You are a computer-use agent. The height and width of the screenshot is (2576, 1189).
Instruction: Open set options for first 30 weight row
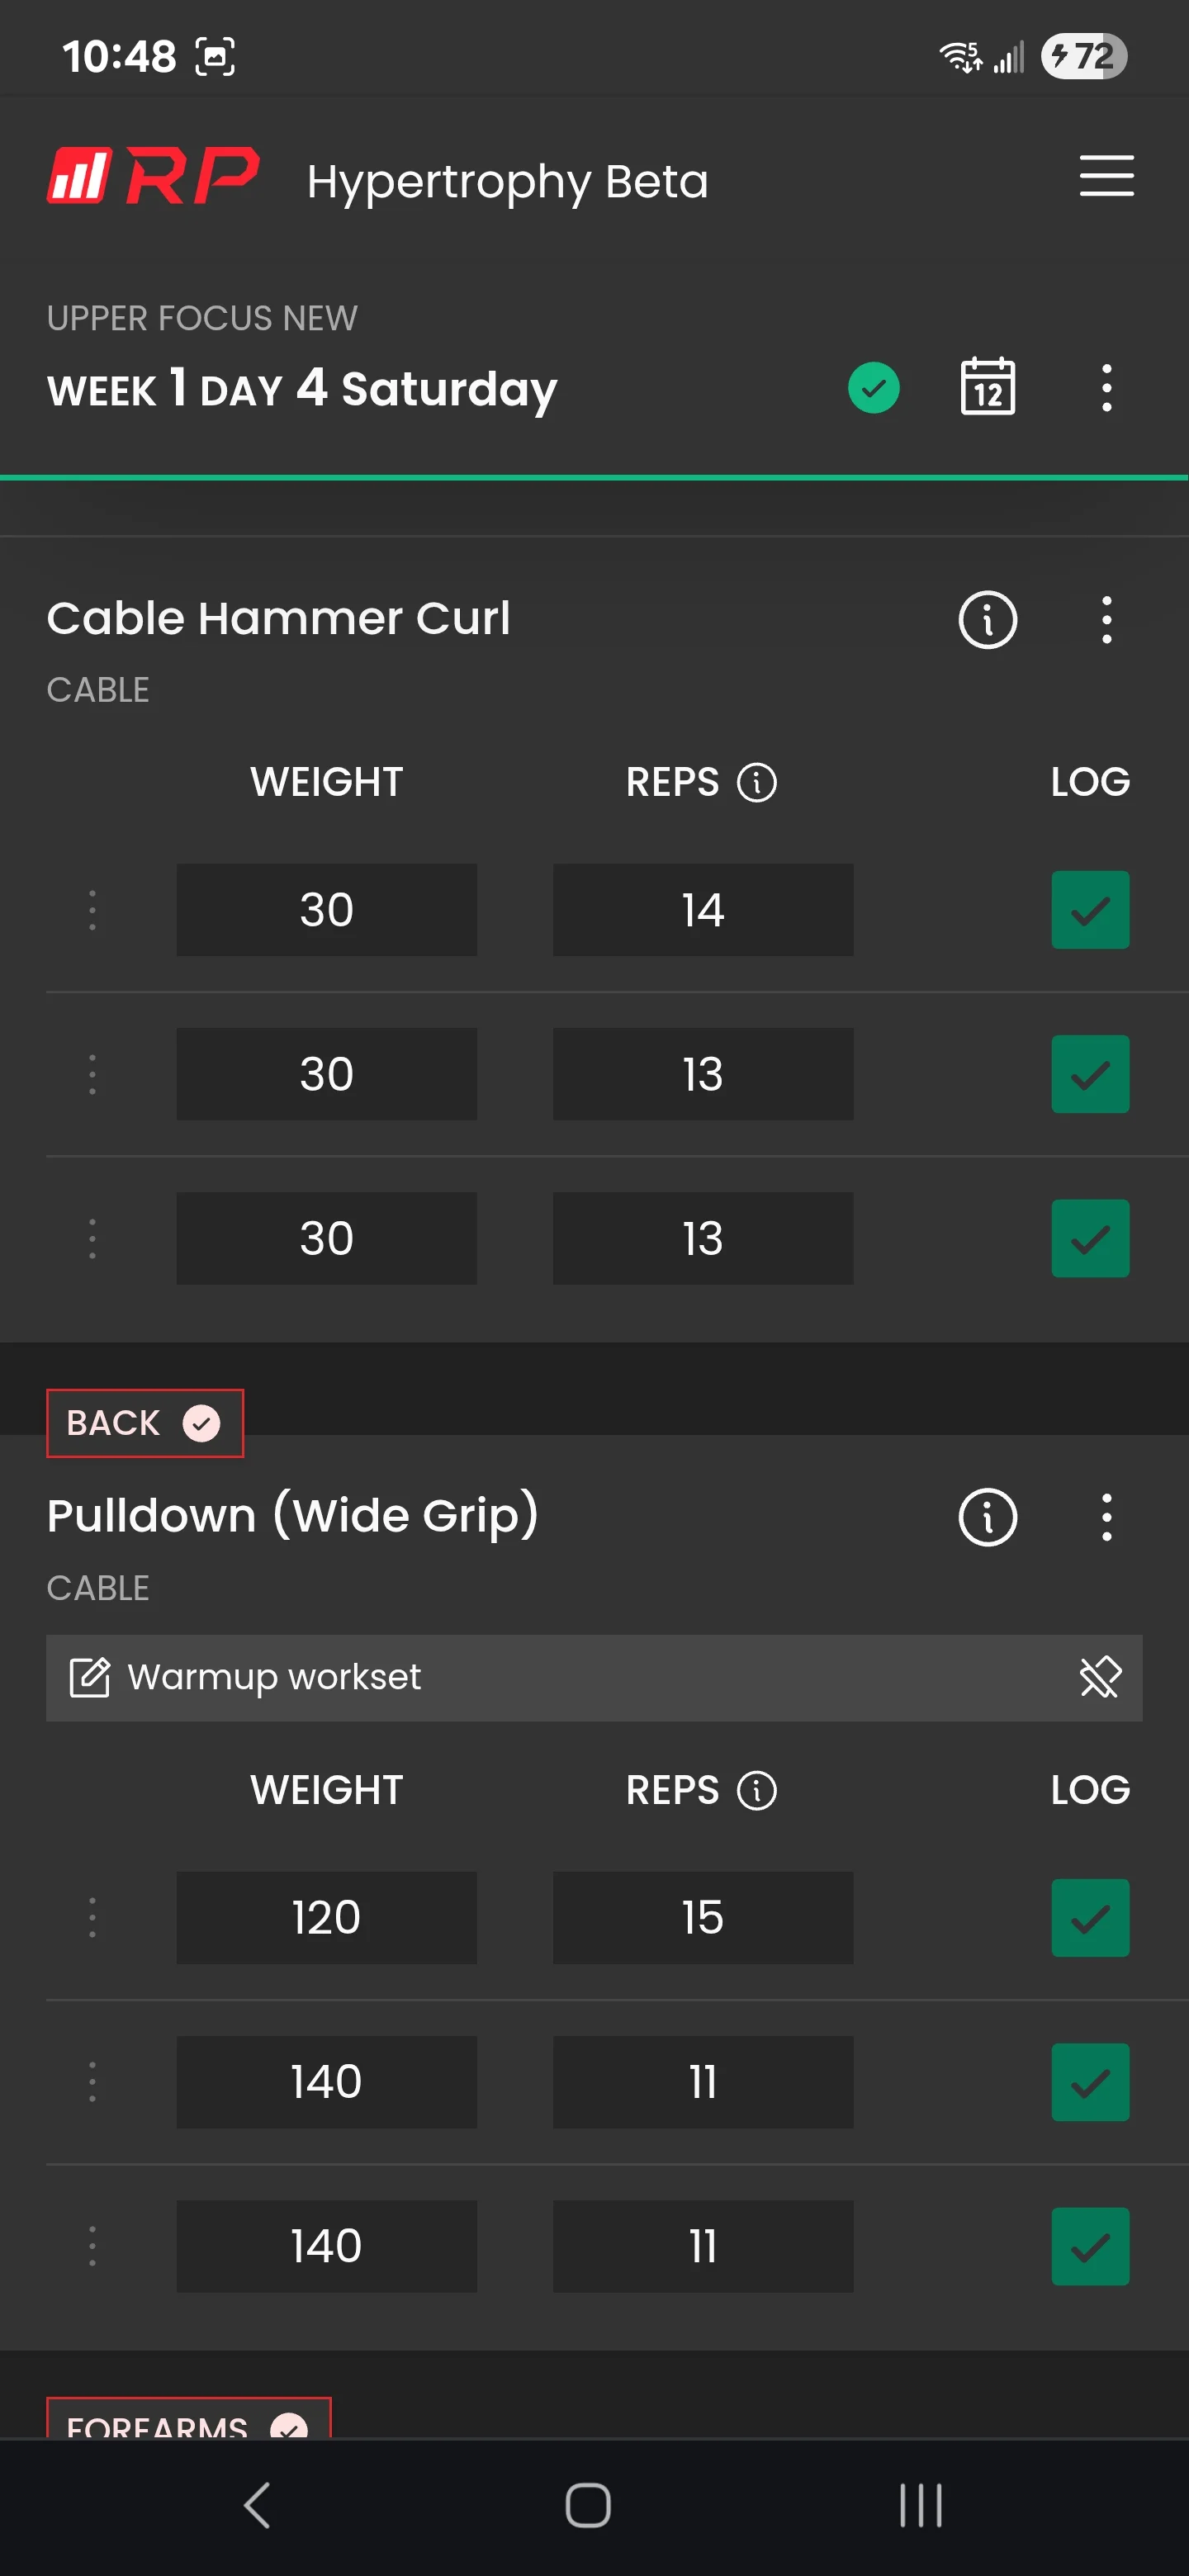pos(92,910)
